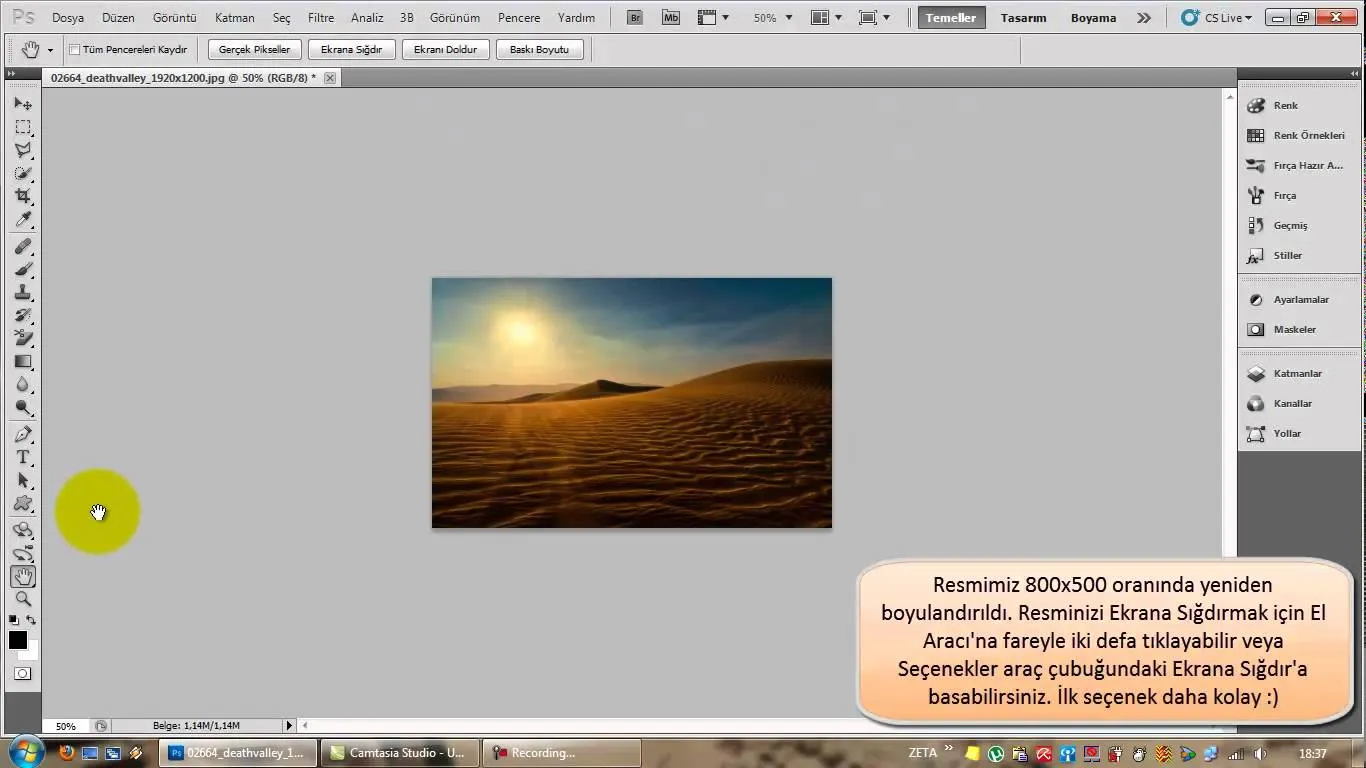Select the Gradient tool

coord(22,362)
